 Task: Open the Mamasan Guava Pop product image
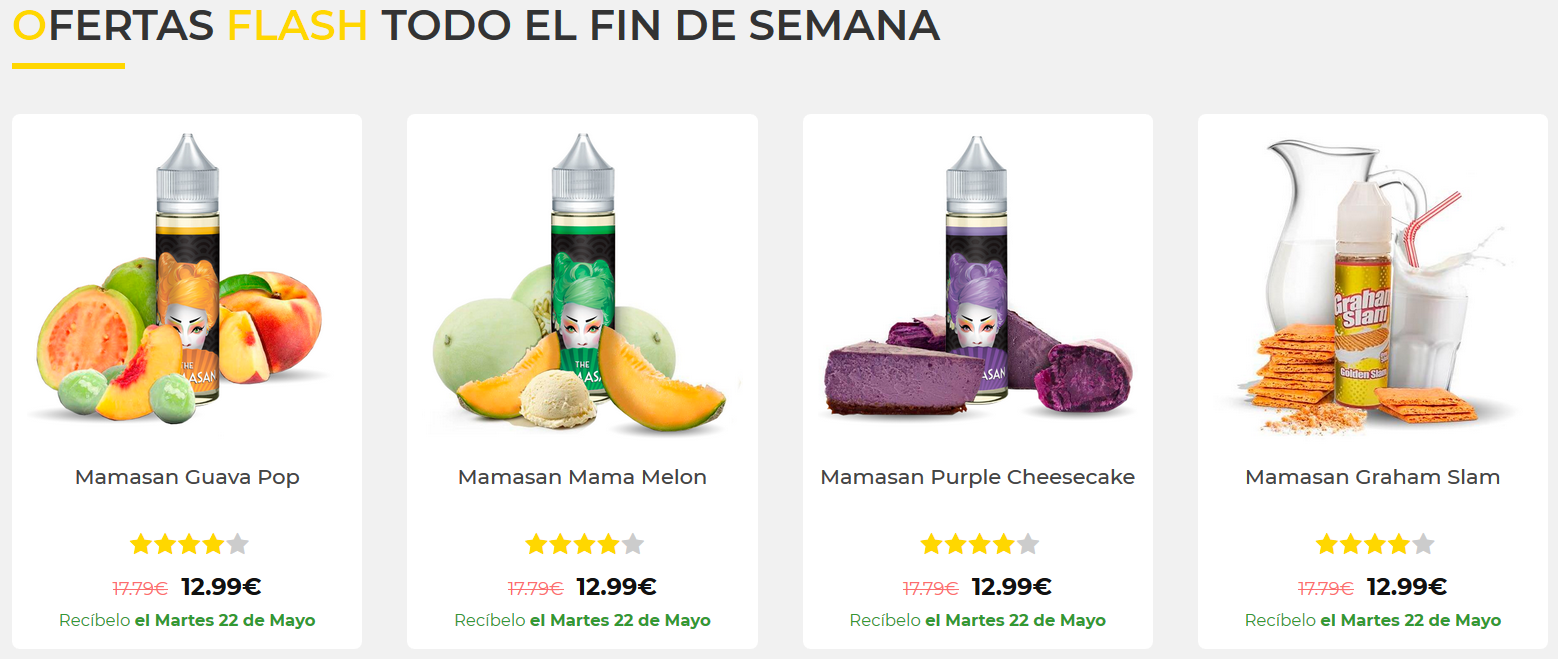187,282
